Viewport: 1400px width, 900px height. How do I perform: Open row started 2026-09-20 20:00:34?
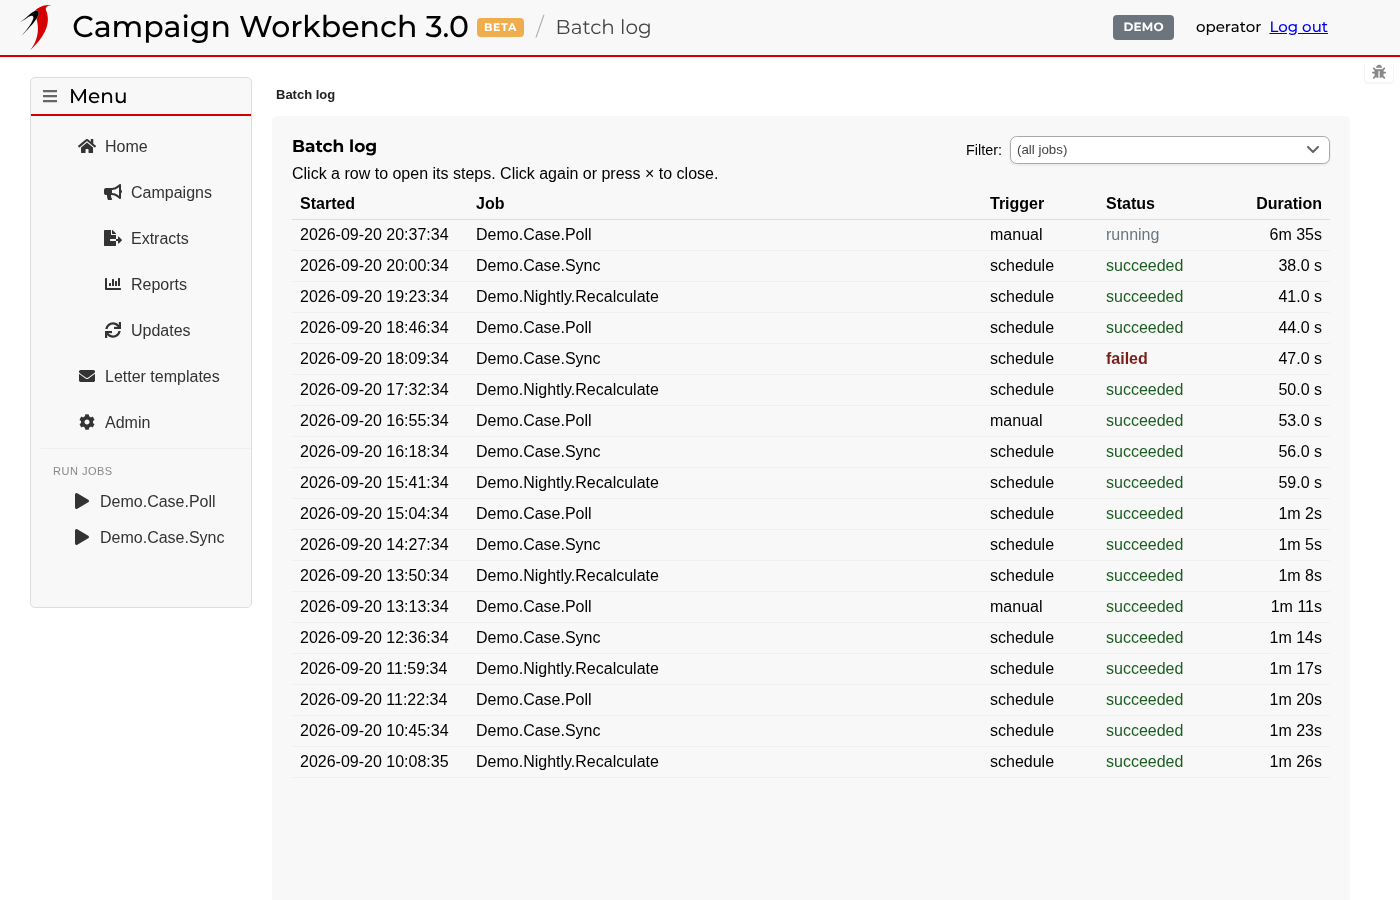point(811,266)
